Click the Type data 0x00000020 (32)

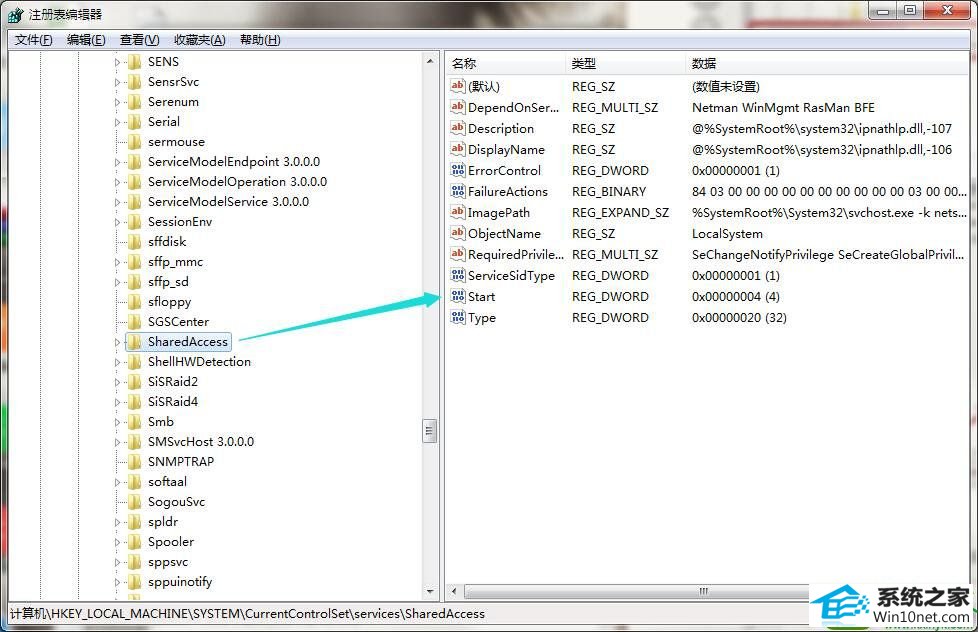(739, 318)
